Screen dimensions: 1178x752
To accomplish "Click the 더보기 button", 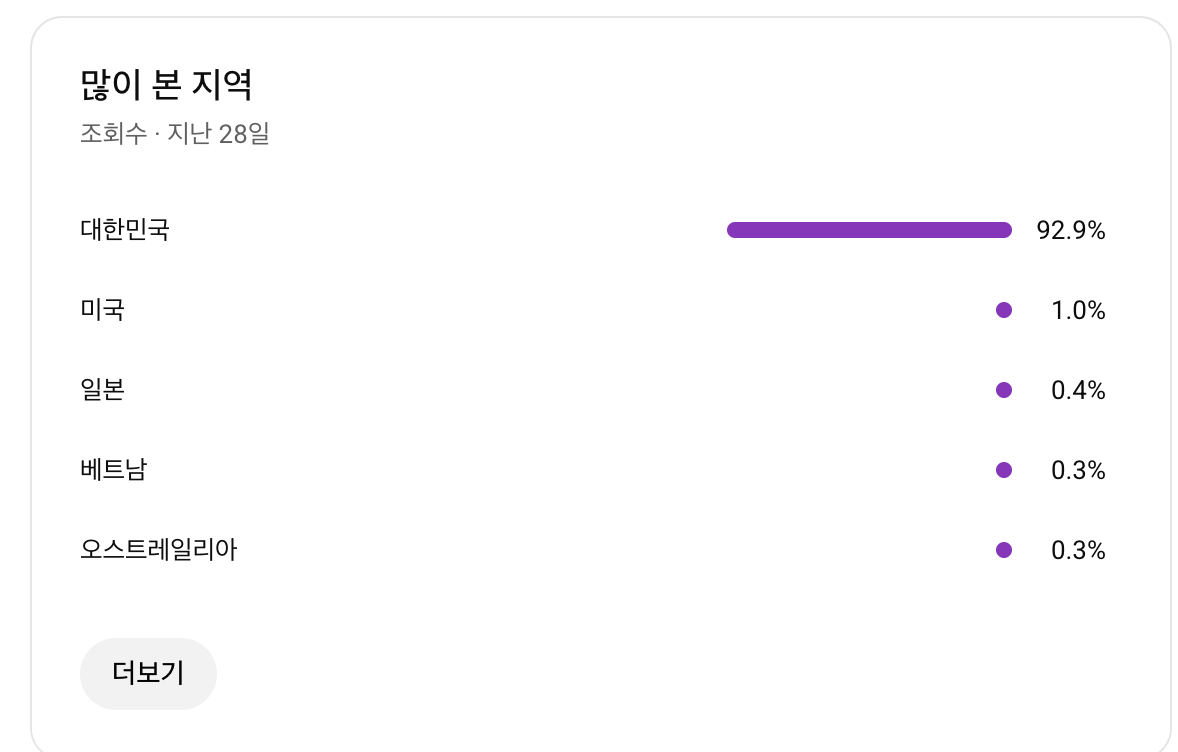I will (148, 673).
